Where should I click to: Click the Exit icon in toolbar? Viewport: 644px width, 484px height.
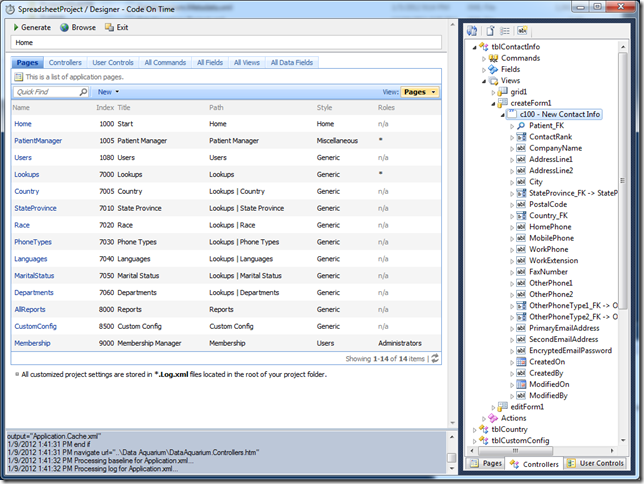coord(111,28)
